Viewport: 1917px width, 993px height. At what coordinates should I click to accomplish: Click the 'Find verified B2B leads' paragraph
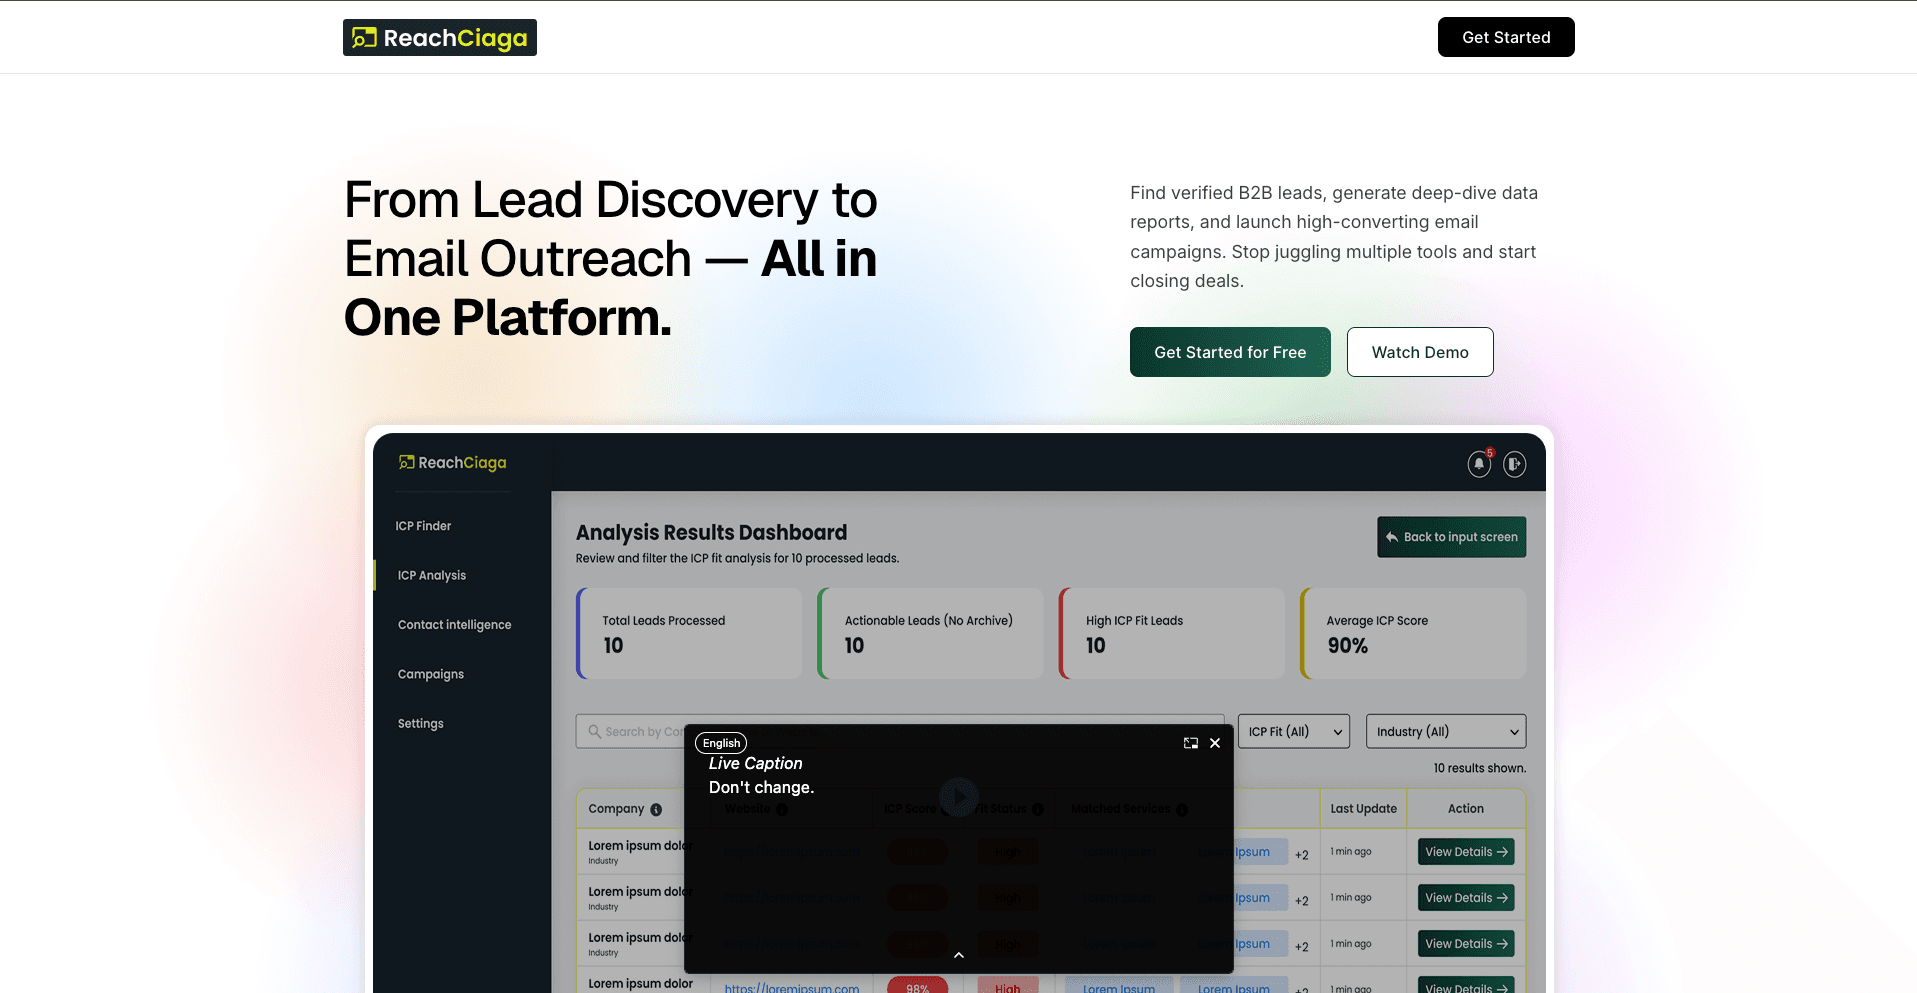1334,237
